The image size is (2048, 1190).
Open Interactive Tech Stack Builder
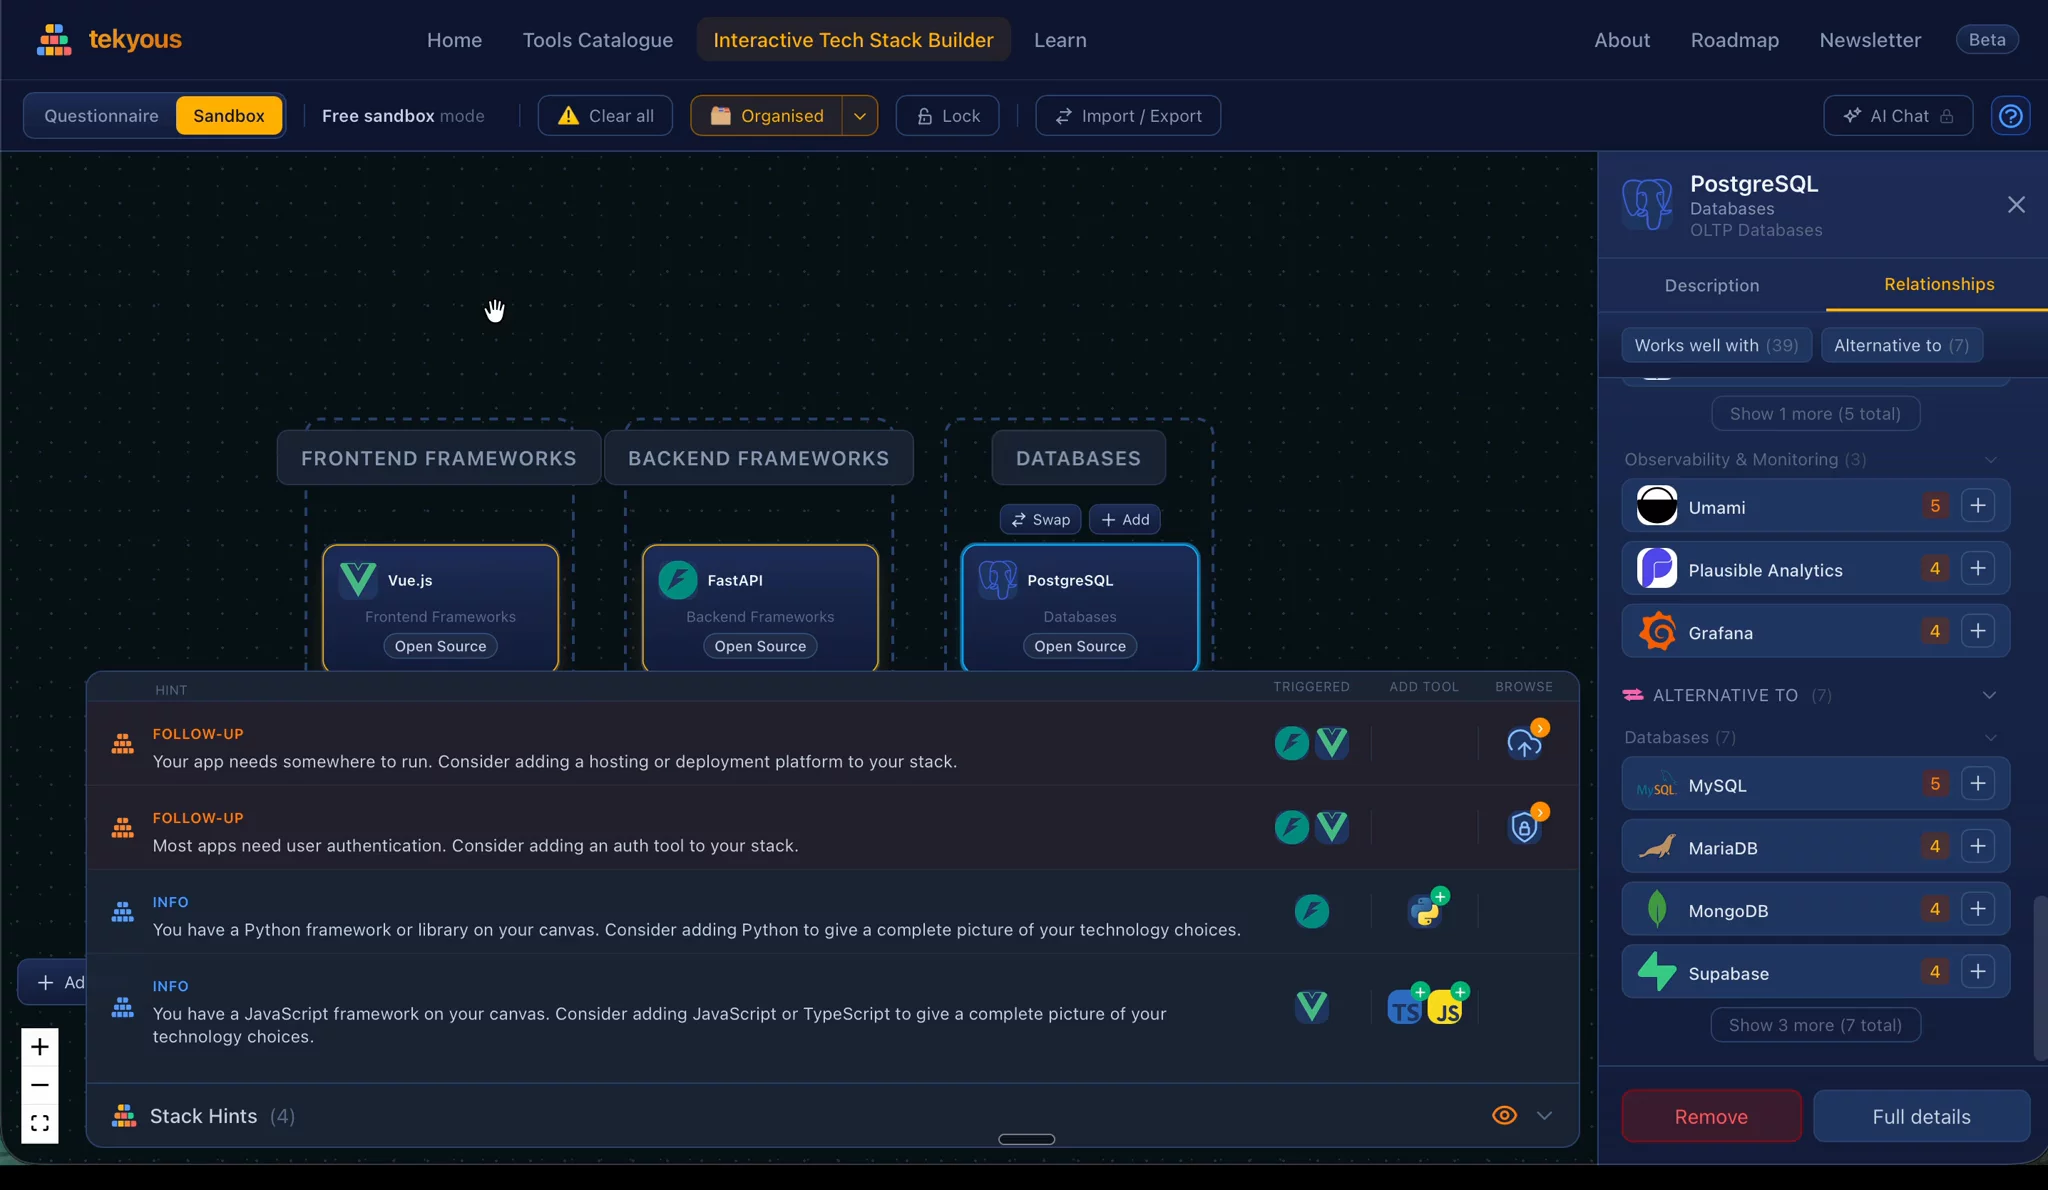click(853, 40)
